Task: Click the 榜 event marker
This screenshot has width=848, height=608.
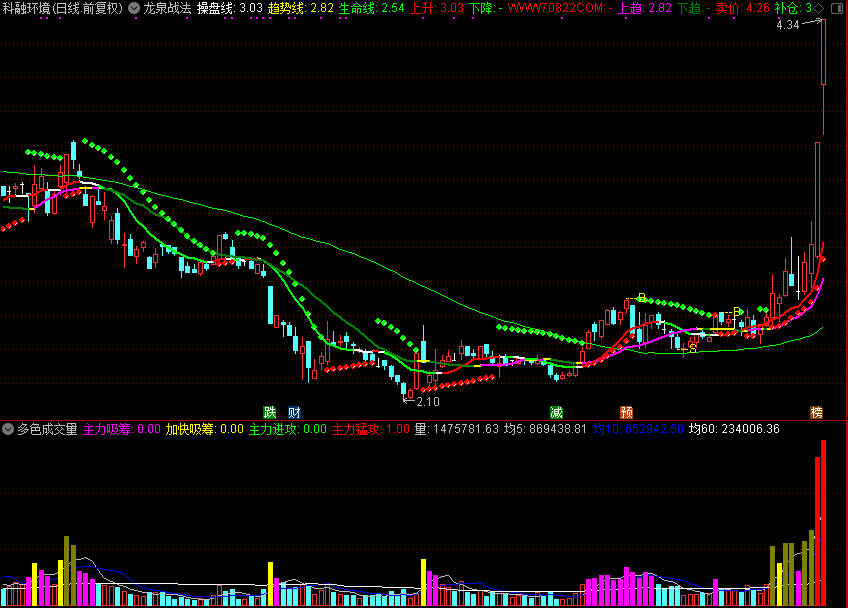Action: 816,413
